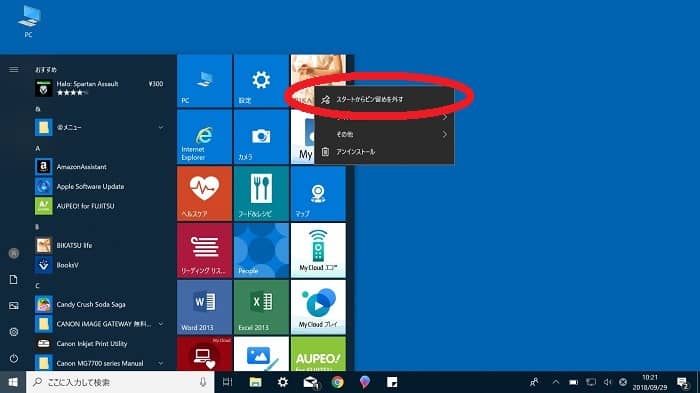Click the Windows Start button

[13, 382]
